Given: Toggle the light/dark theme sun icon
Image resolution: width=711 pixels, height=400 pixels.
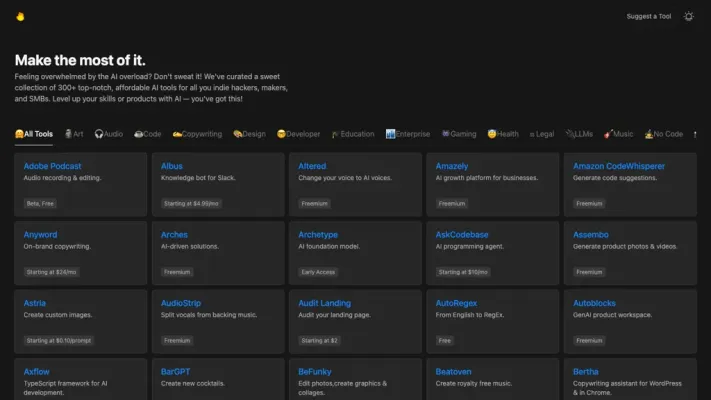Looking at the screenshot, I should 688,16.
